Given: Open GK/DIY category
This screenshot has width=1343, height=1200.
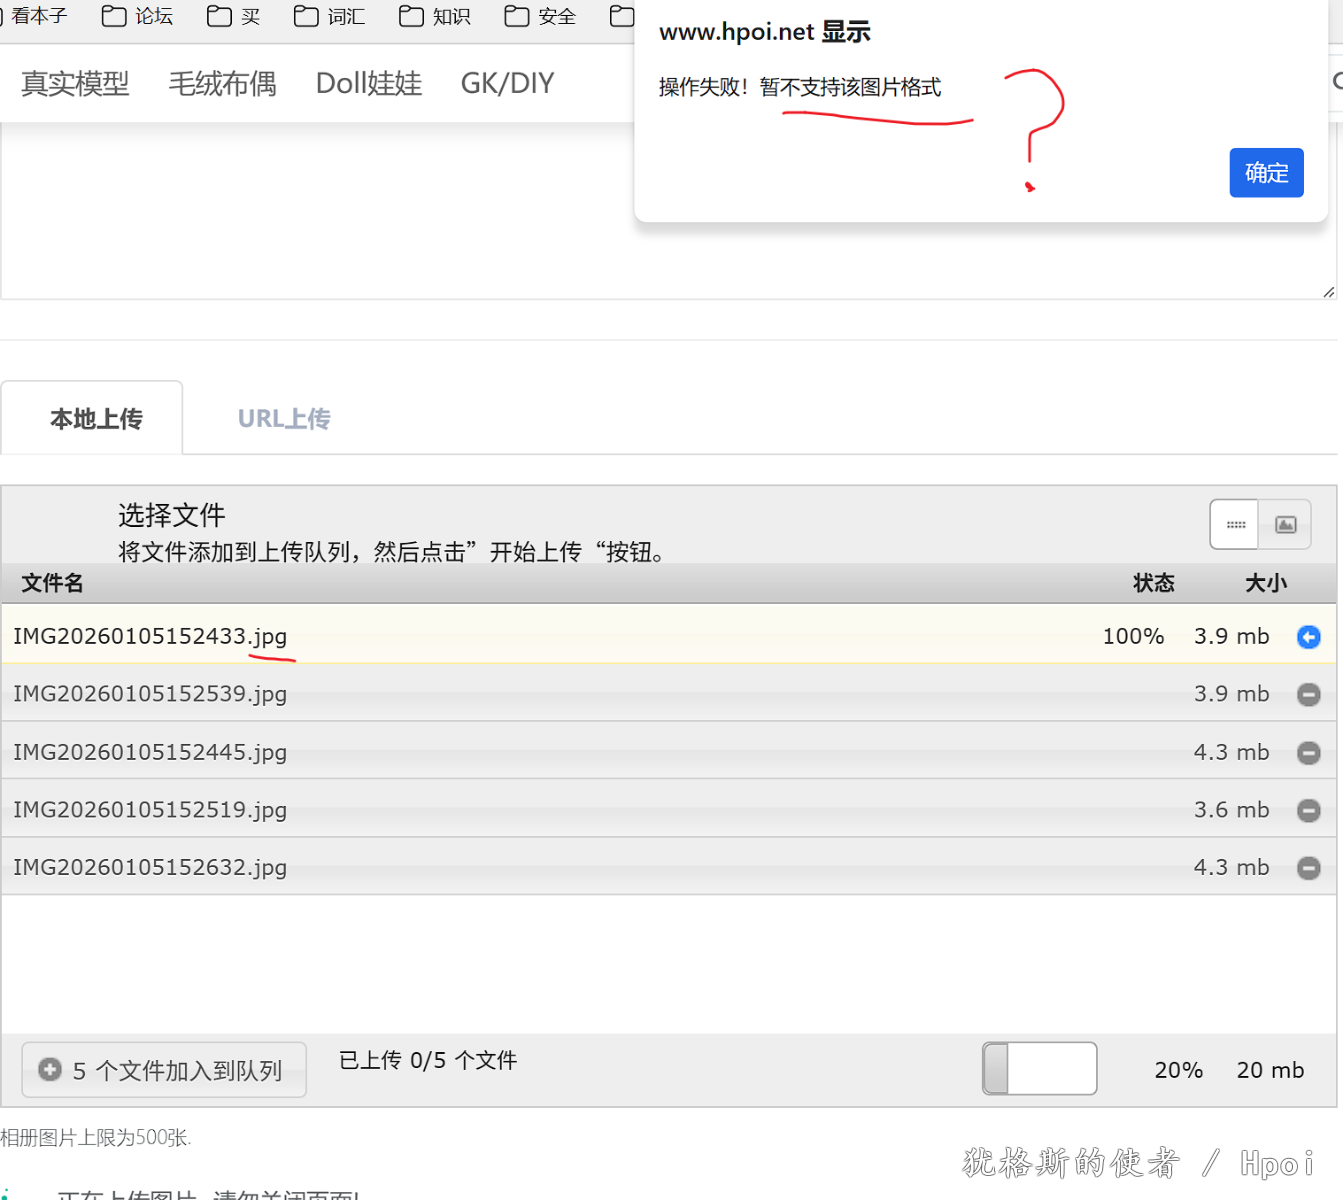Looking at the screenshot, I should click(x=507, y=84).
